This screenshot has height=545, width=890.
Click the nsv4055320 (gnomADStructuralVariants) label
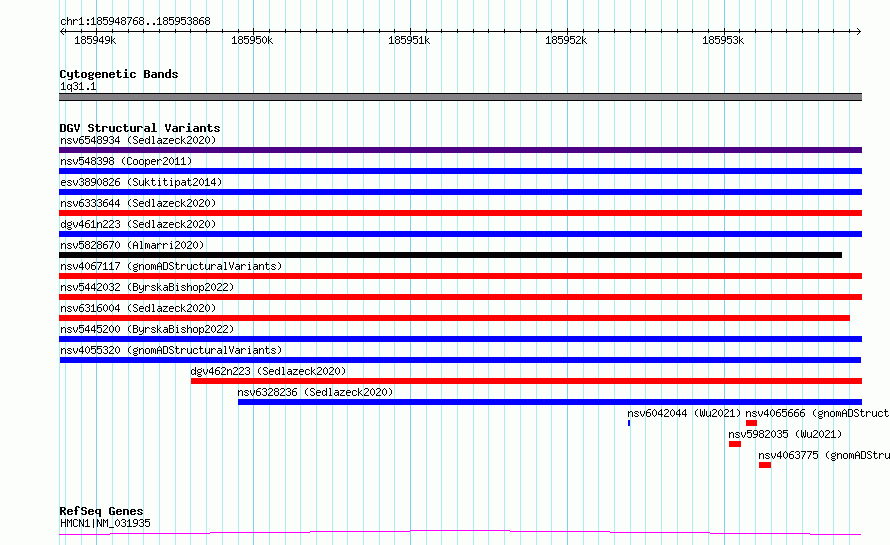pyautogui.click(x=171, y=350)
